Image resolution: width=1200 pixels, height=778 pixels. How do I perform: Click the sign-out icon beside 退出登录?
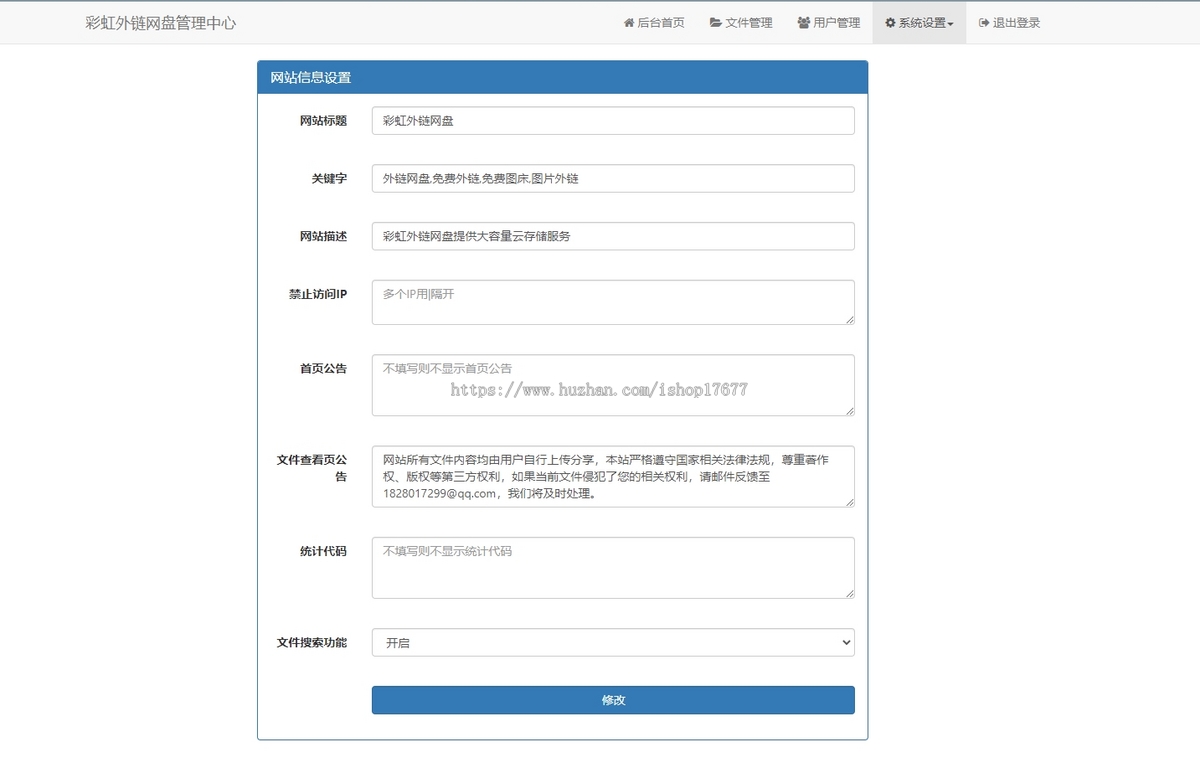point(984,23)
